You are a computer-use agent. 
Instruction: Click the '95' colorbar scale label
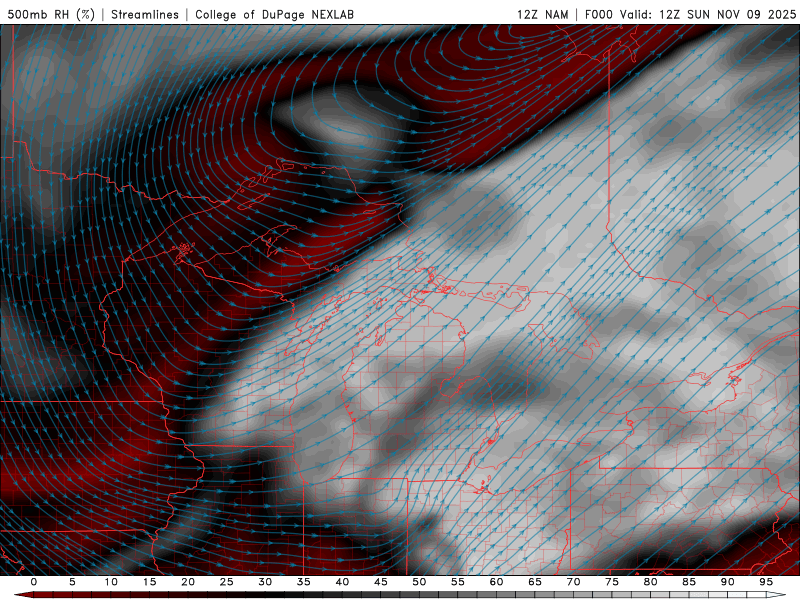coord(766,582)
